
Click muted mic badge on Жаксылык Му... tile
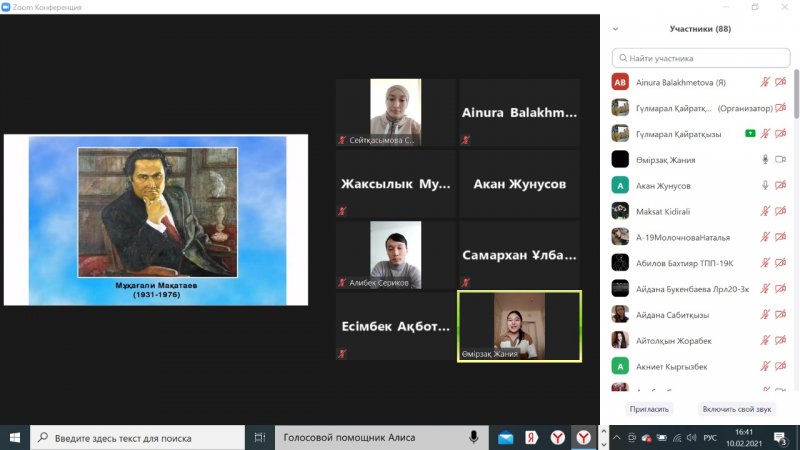(342, 211)
